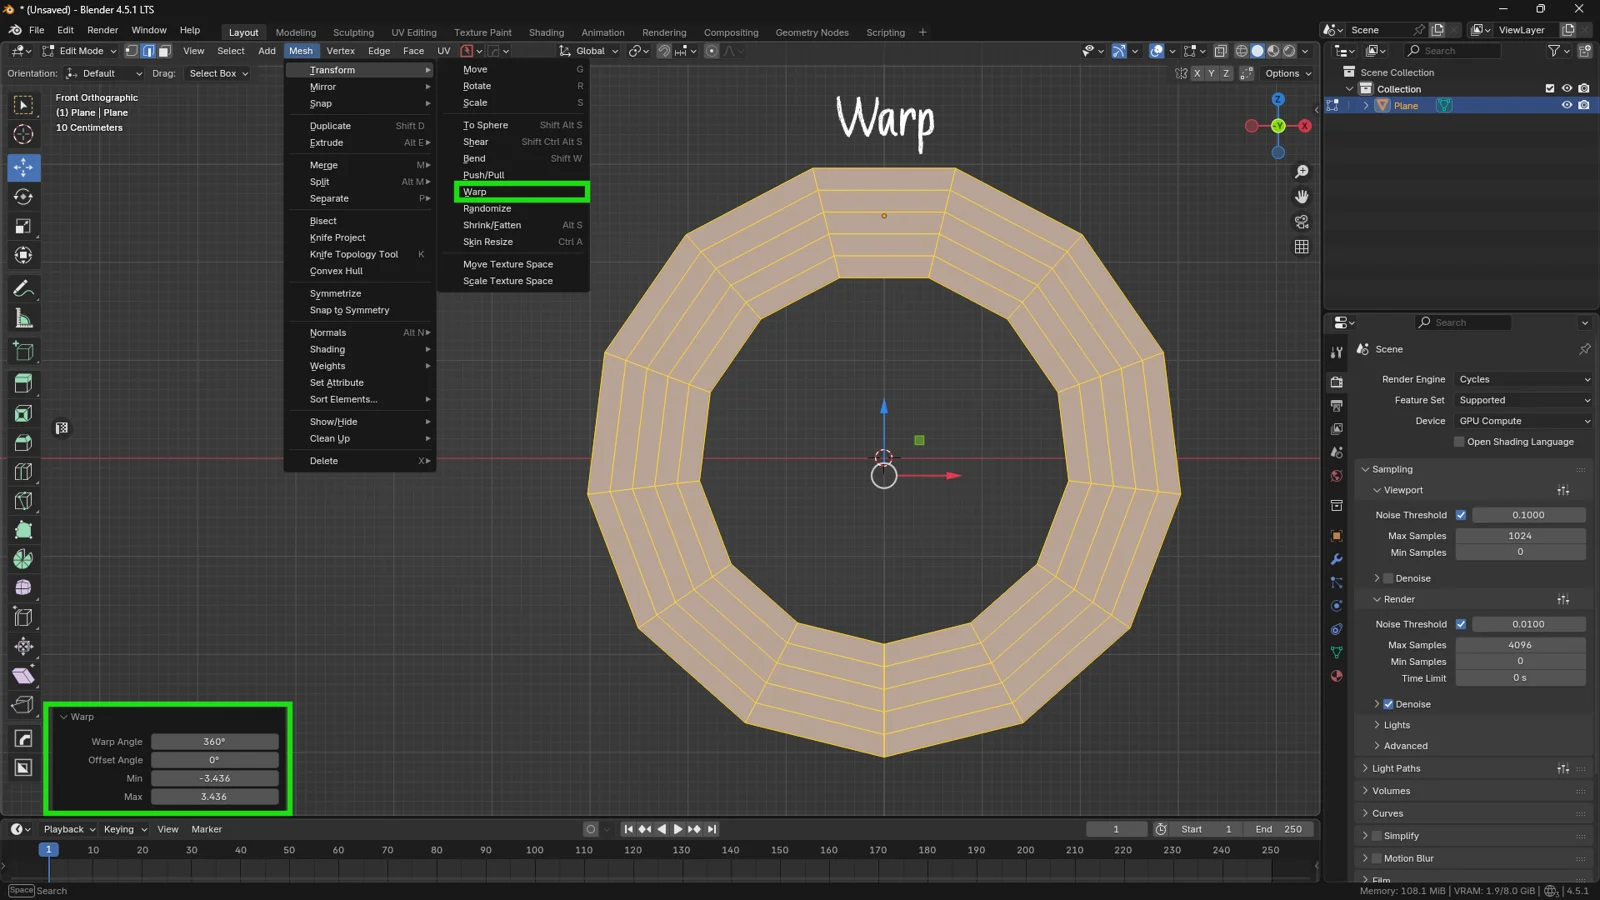Collapse the Sampling panel
The image size is (1600, 900).
coord(1391,469)
